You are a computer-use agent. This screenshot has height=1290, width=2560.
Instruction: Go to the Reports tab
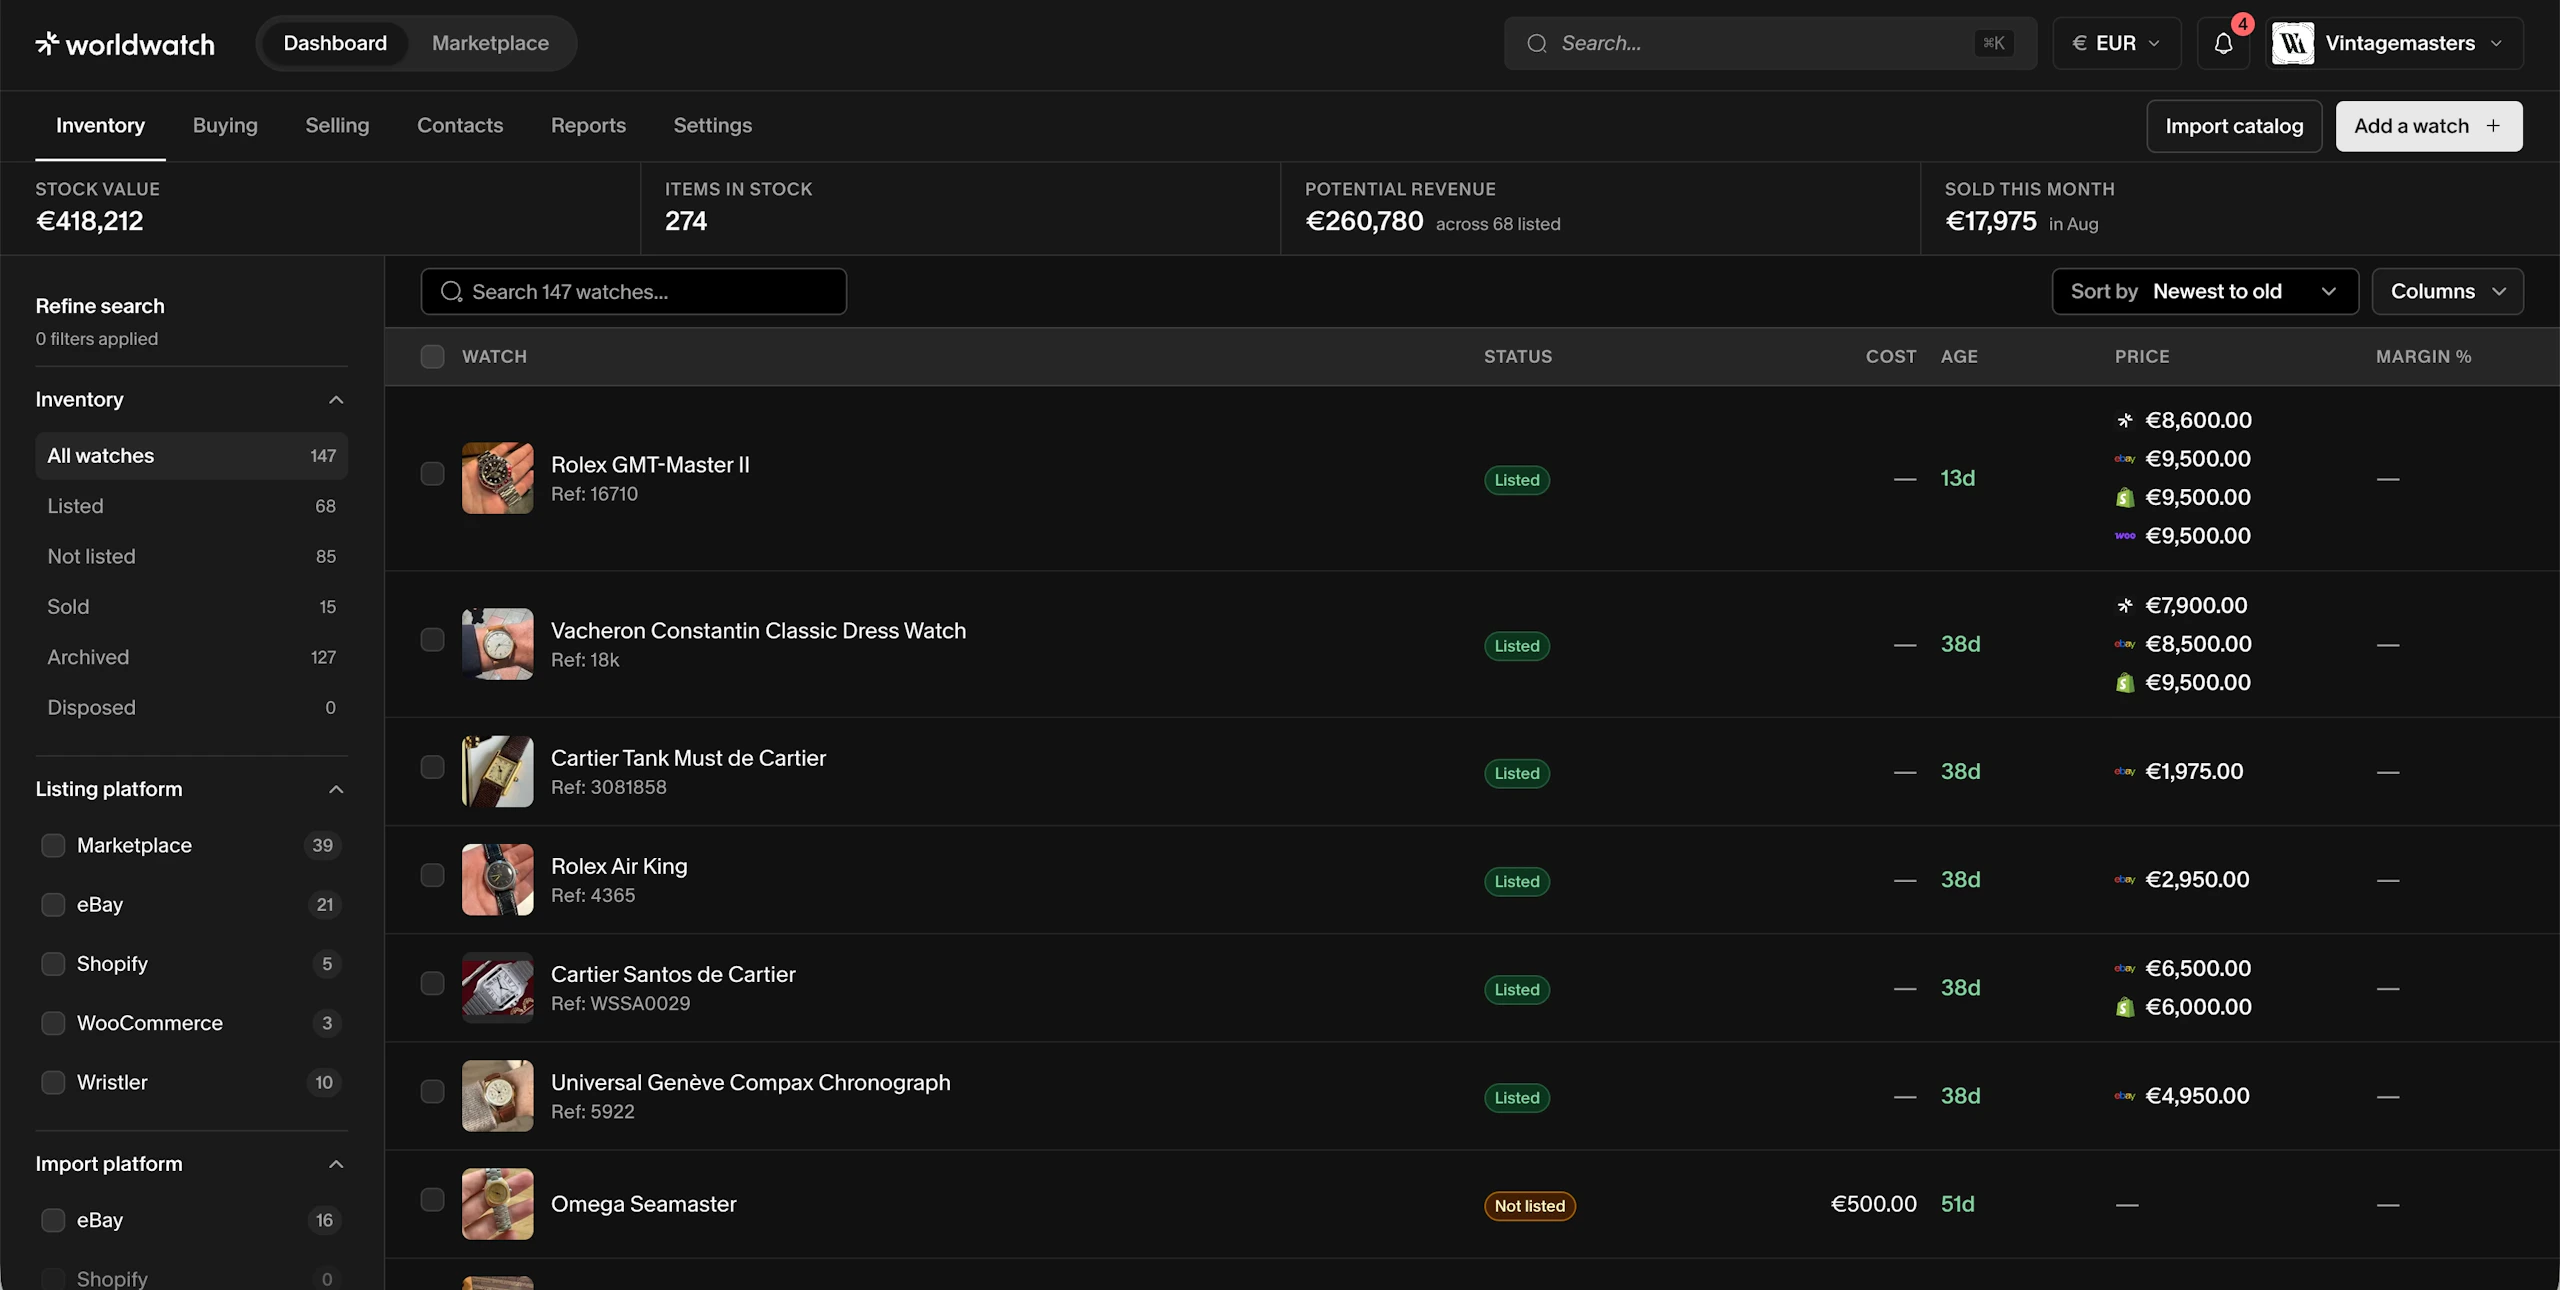tap(588, 126)
